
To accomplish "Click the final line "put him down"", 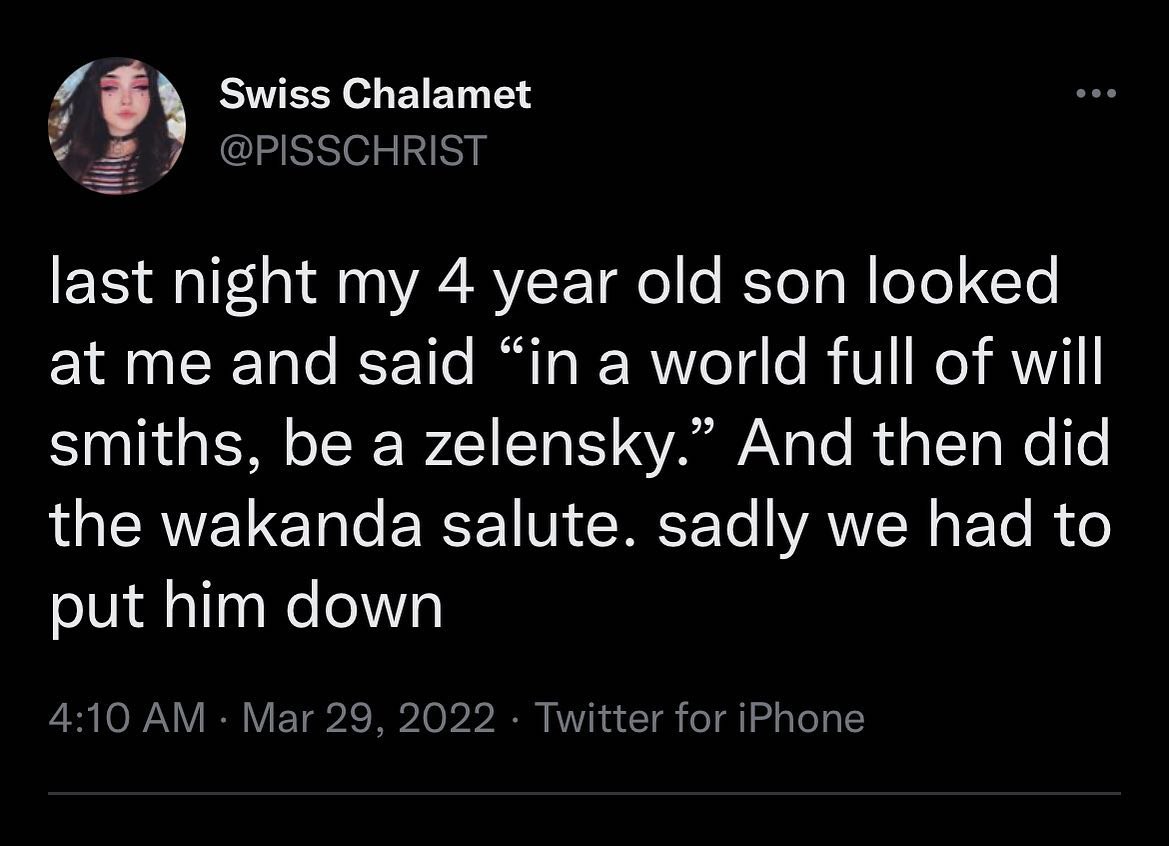I will point(246,606).
